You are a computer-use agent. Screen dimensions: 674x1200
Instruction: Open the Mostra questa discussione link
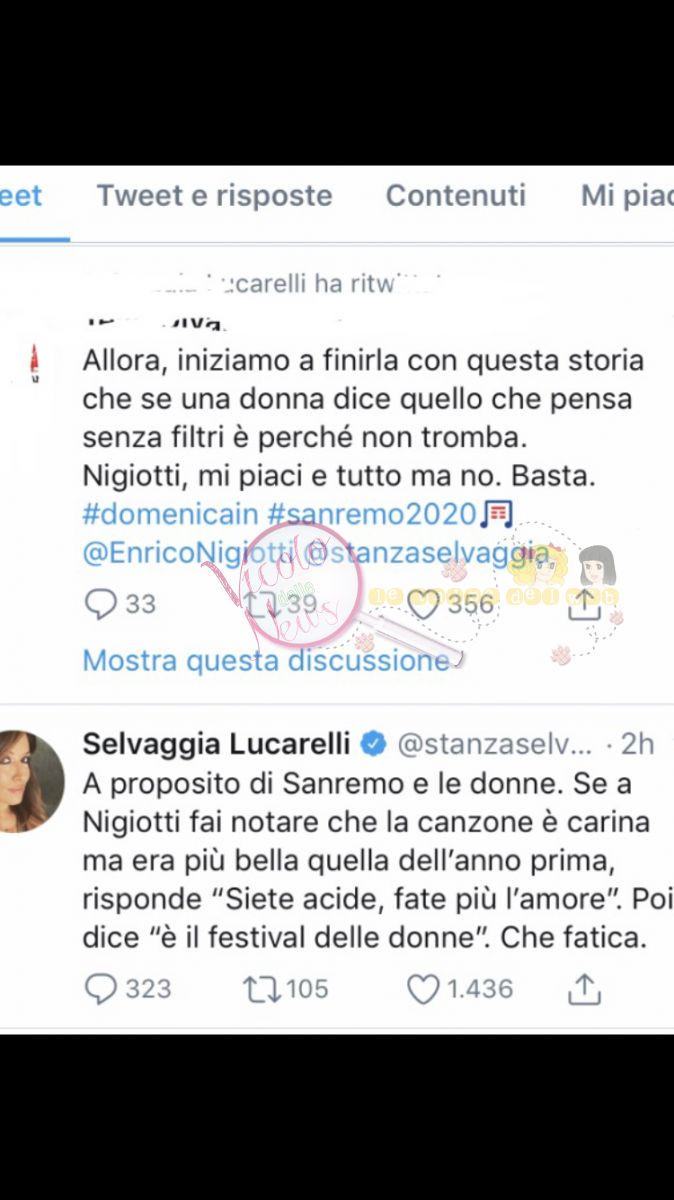pyautogui.click(x=266, y=661)
